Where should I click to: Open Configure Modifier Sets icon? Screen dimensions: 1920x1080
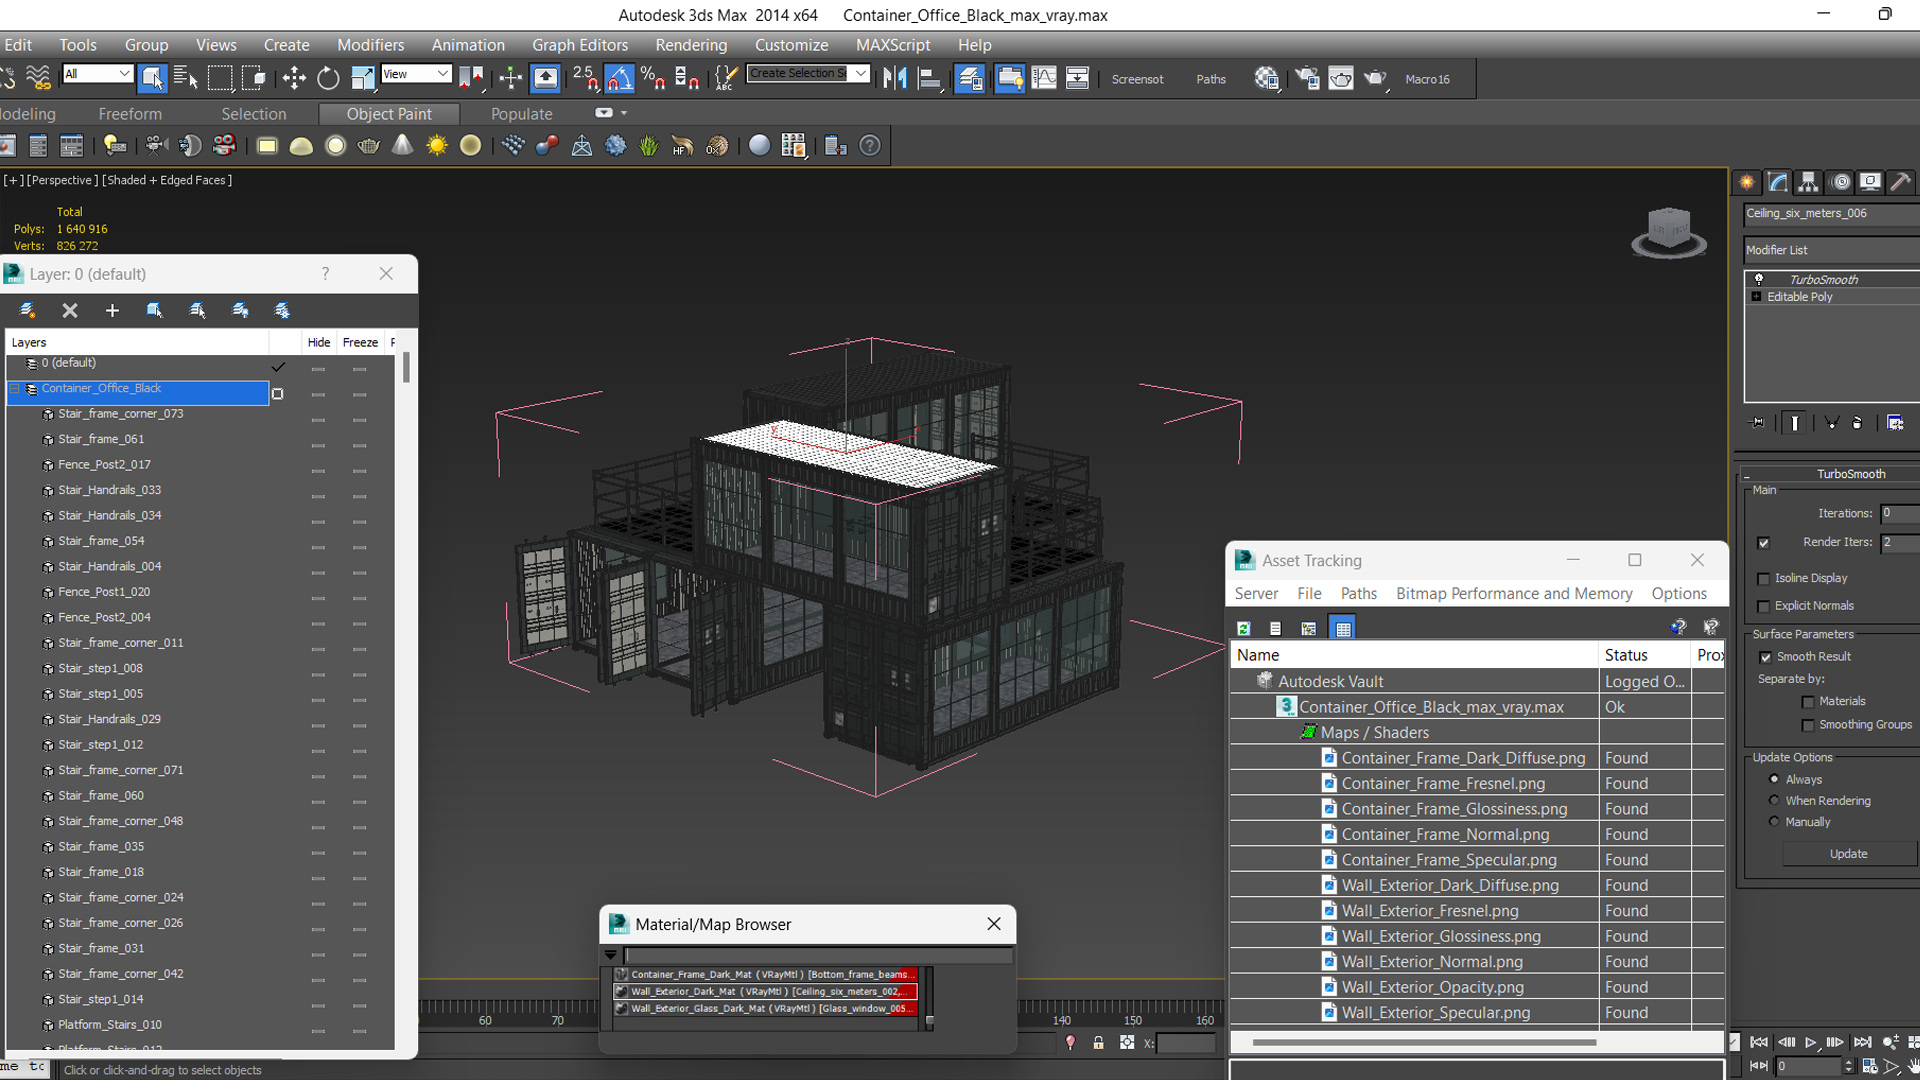point(1895,423)
